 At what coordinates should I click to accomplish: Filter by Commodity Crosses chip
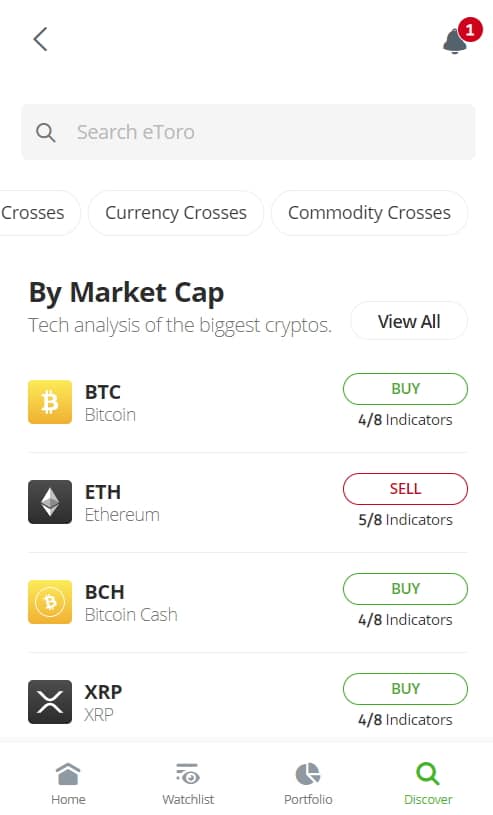pyautogui.click(x=369, y=213)
